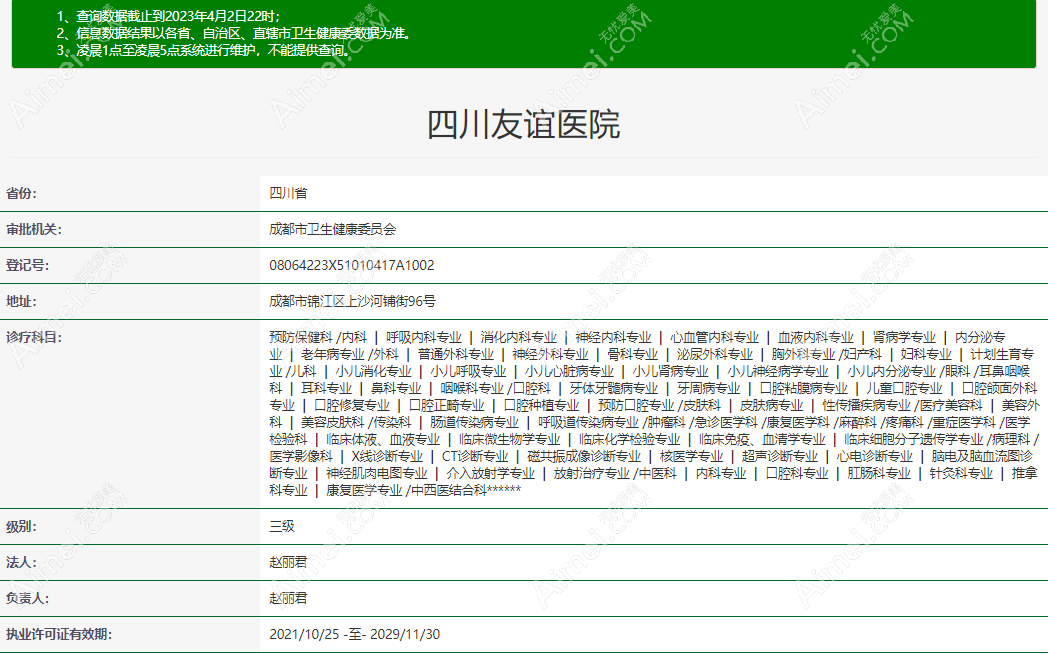
Task: Click 小儿心脏病专业 in department list
Action: (569, 372)
